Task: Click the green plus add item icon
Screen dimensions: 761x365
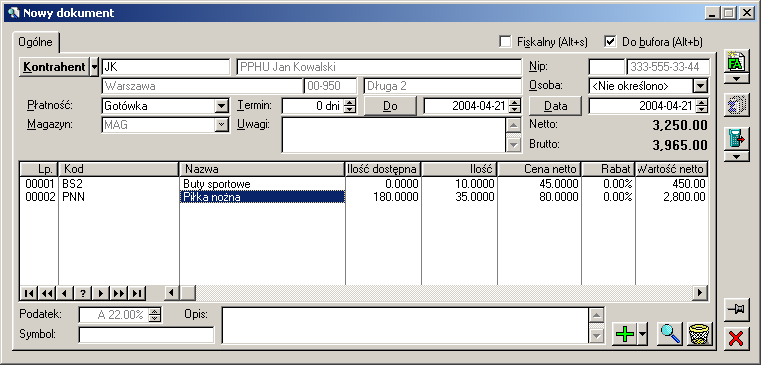Action: pos(625,334)
